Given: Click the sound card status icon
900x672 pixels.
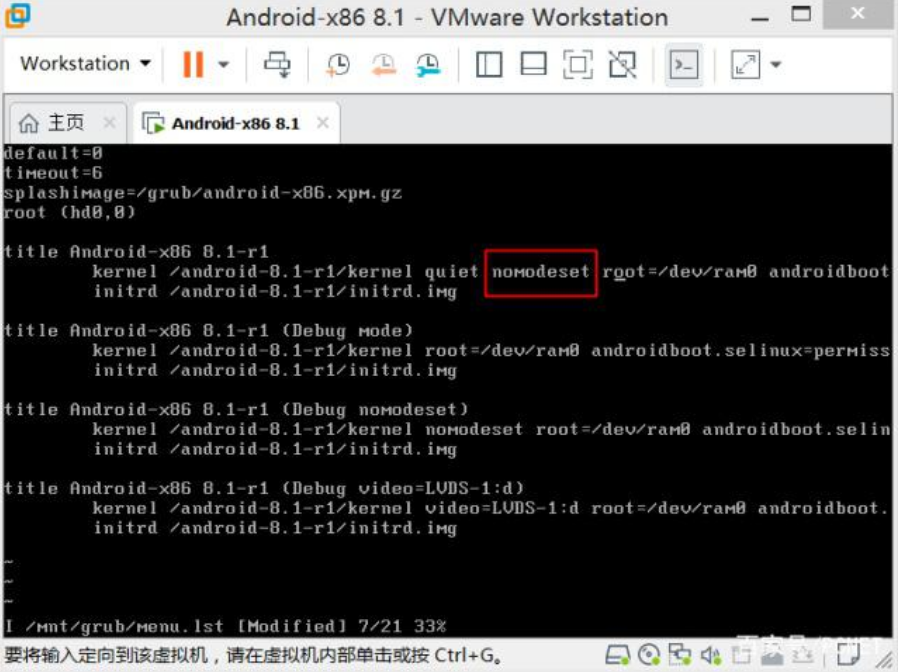Looking at the screenshot, I should point(711,655).
